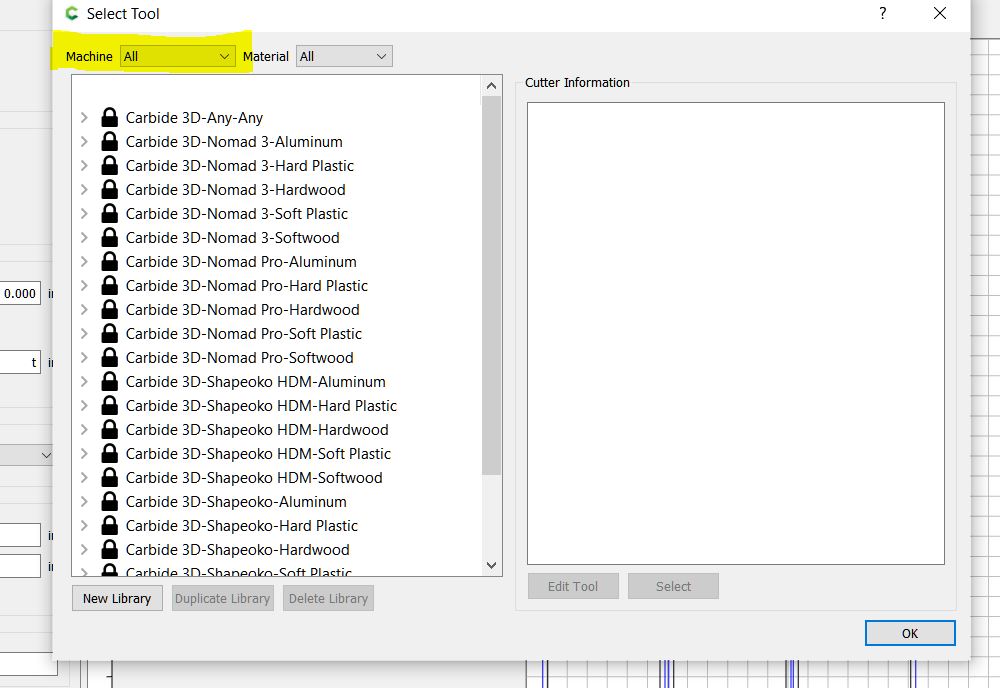Expand Carbide 3D-Nomad 3-Hard Plastic library
Viewport: 1000px width, 688px height.
click(84, 166)
